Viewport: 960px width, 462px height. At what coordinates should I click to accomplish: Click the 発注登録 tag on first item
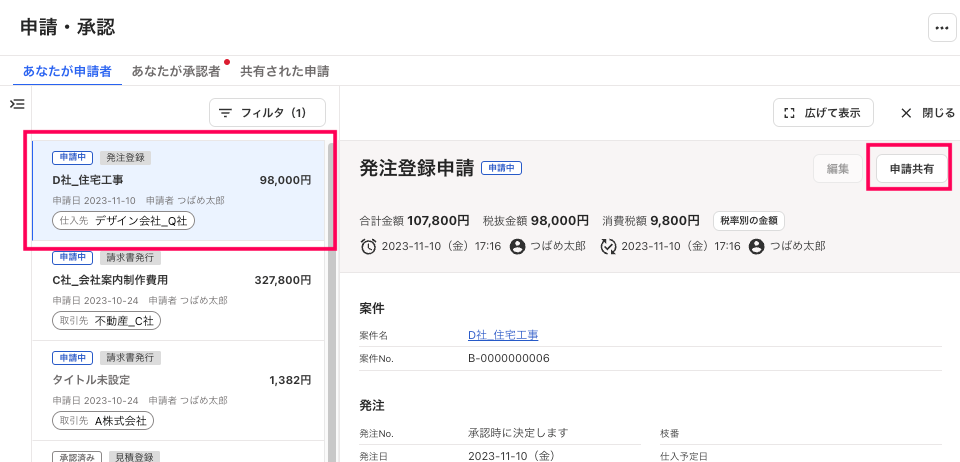126,158
